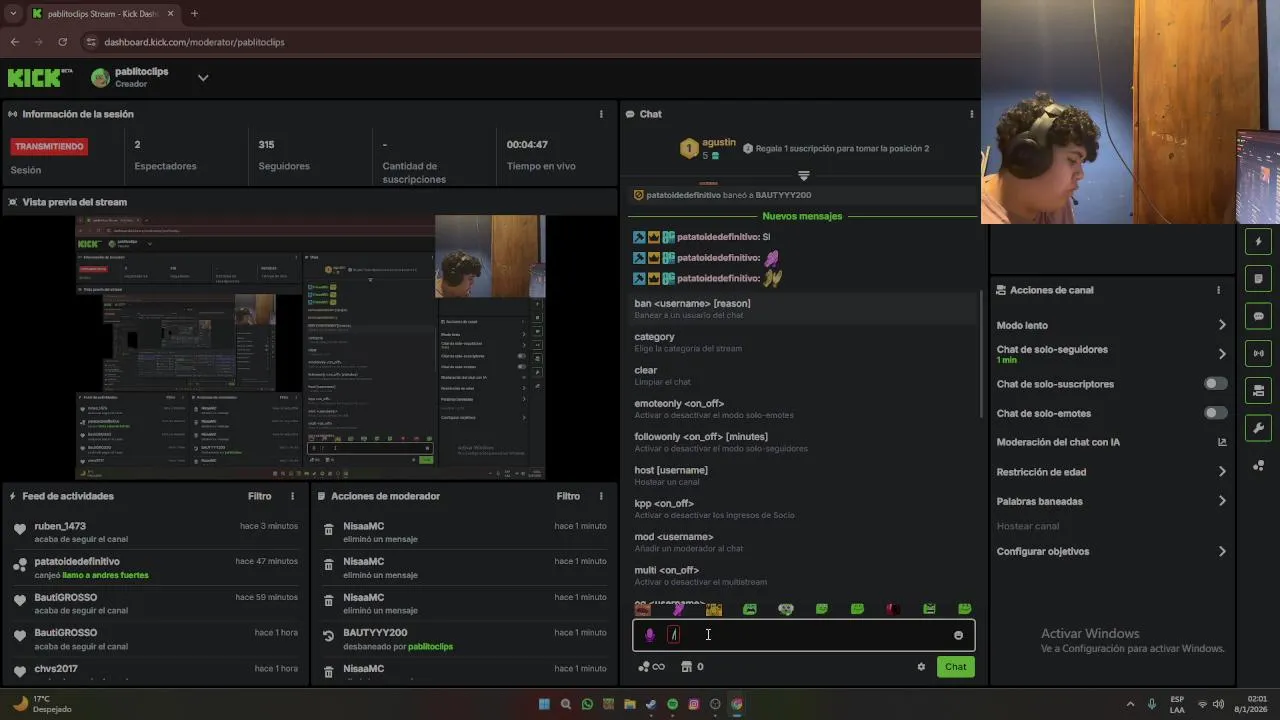This screenshot has width=1280, height=720.
Task: Select the multi <on_off> command
Action: click(x=802, y=575)
